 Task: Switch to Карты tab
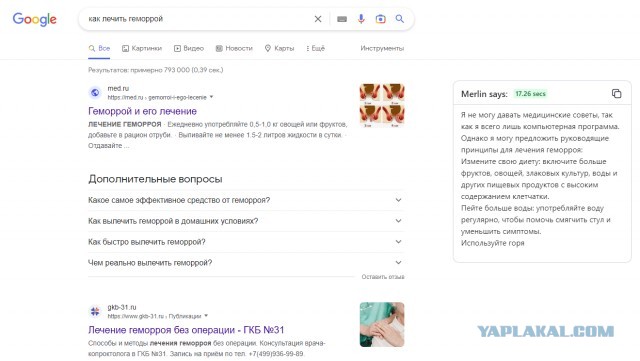point(280,48)
